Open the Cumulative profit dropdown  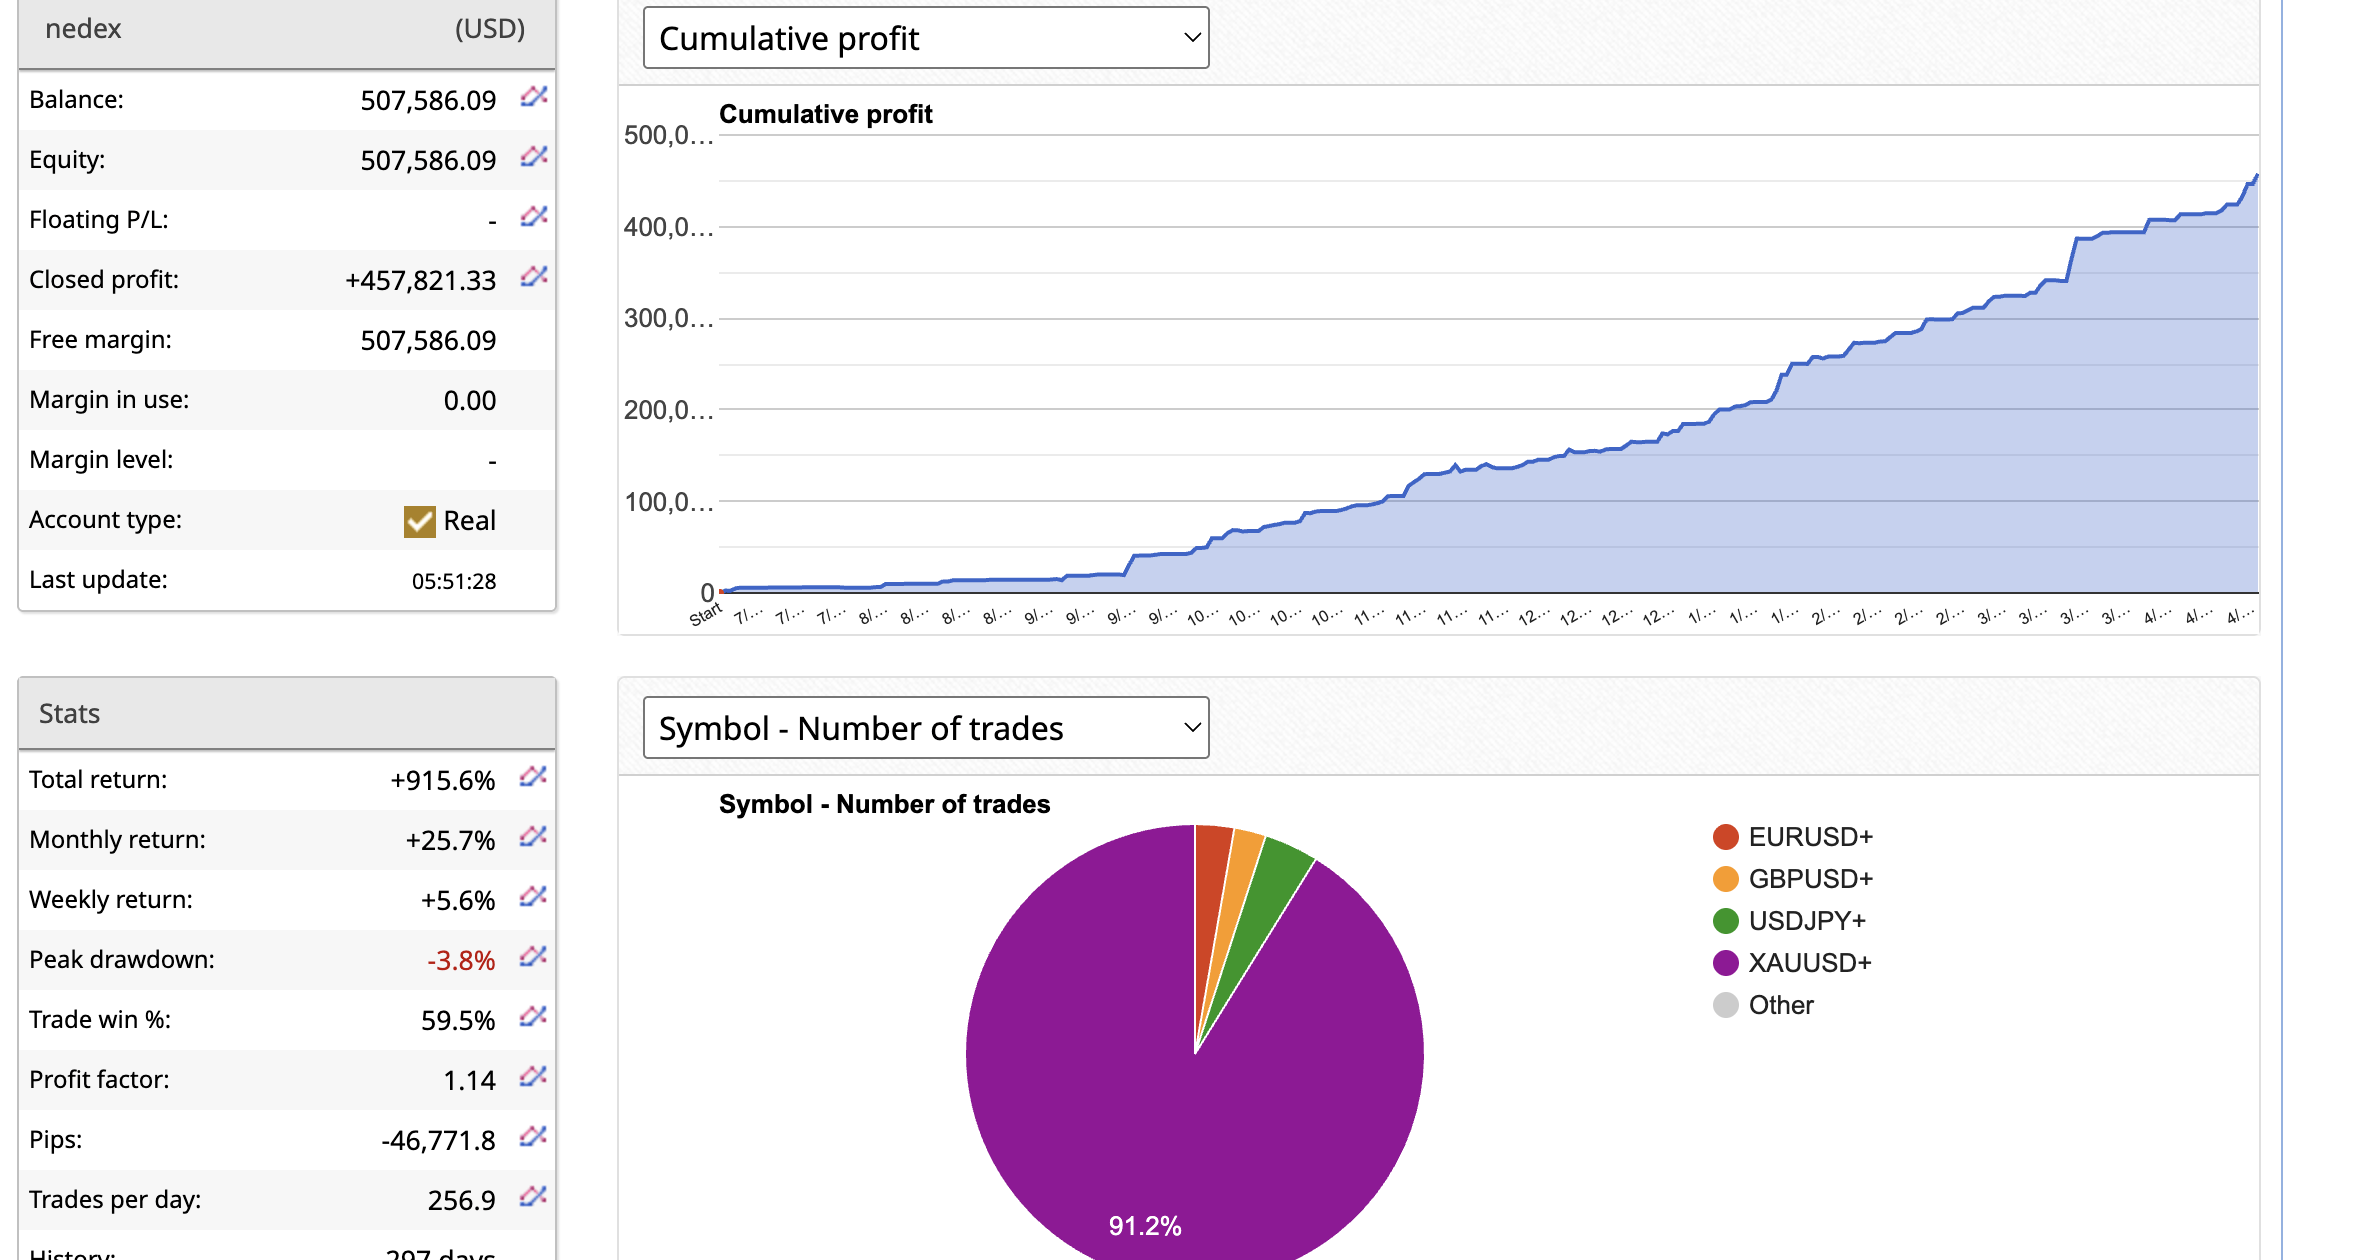(x=925, y=37)
